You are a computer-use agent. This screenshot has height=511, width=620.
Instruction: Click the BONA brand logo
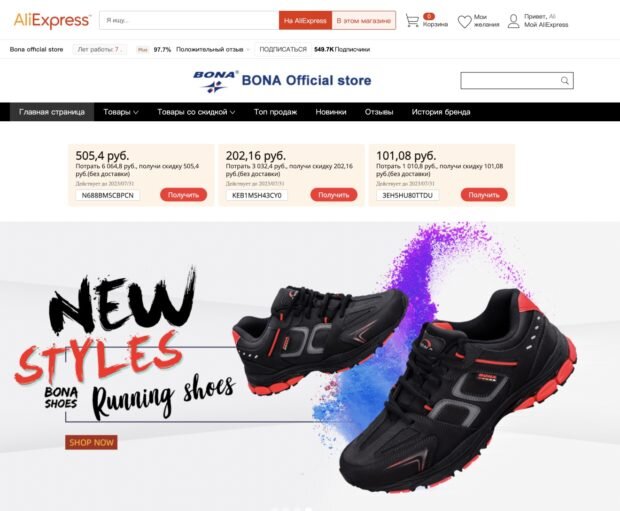(215, 81)
